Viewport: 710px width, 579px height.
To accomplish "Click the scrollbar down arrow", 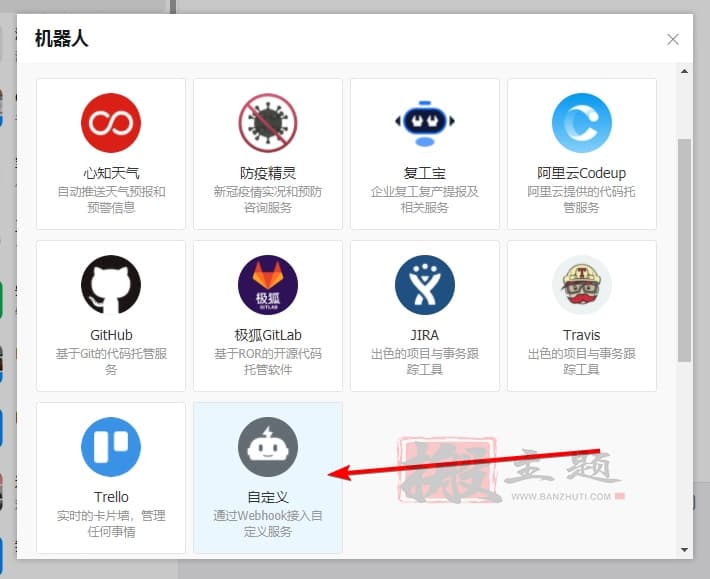I will (x=685, y=550).
